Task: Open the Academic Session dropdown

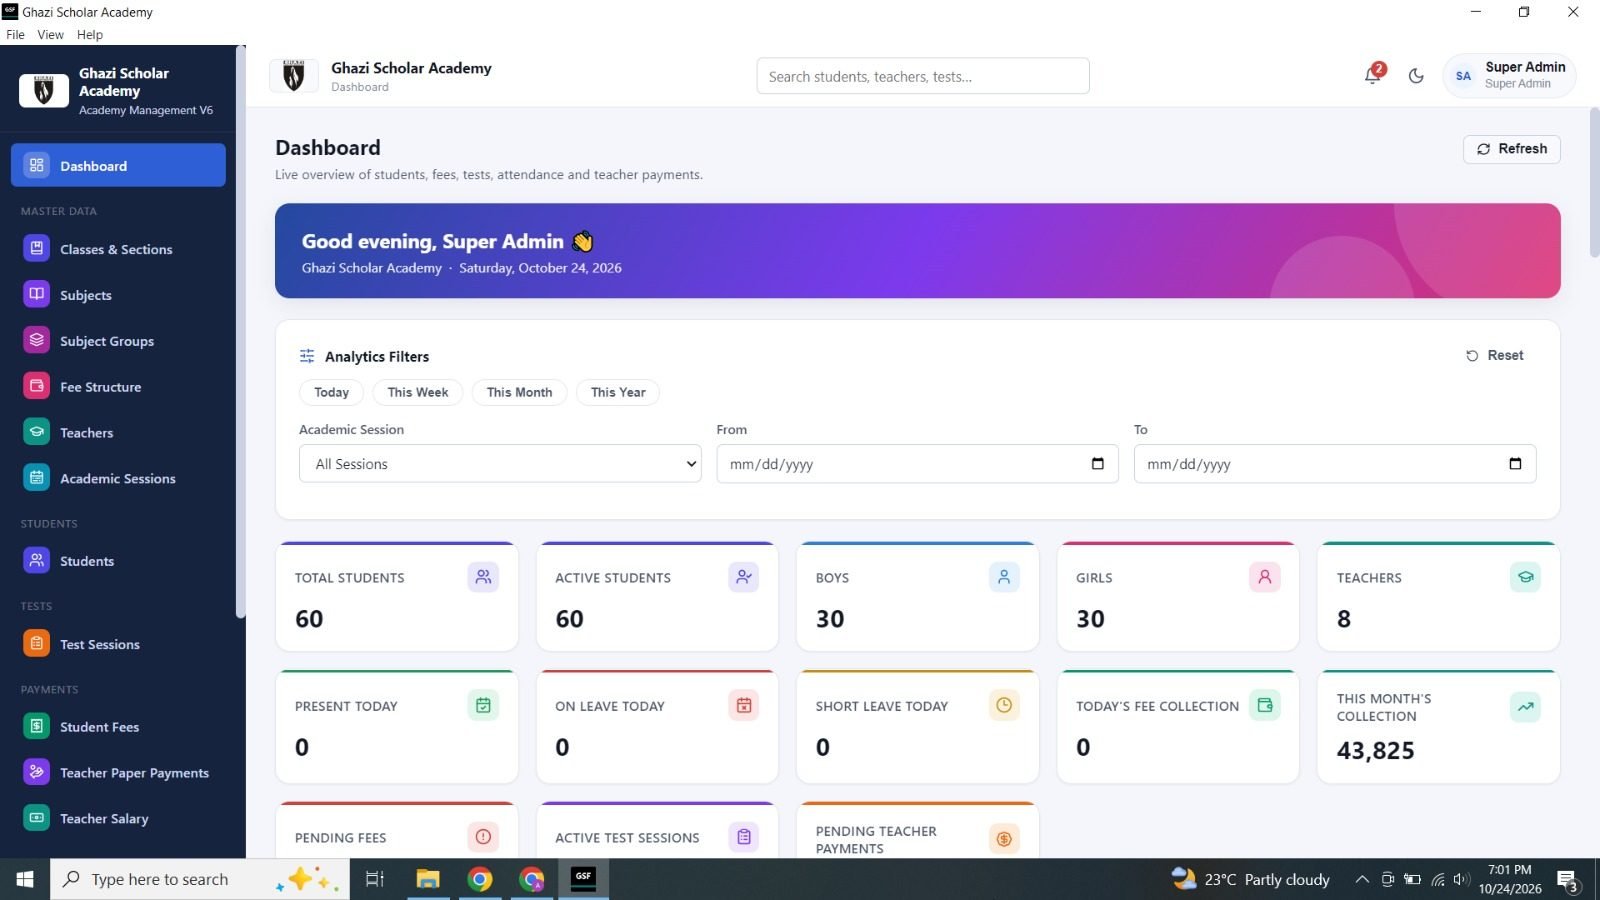Action: (x=500, y=464)
